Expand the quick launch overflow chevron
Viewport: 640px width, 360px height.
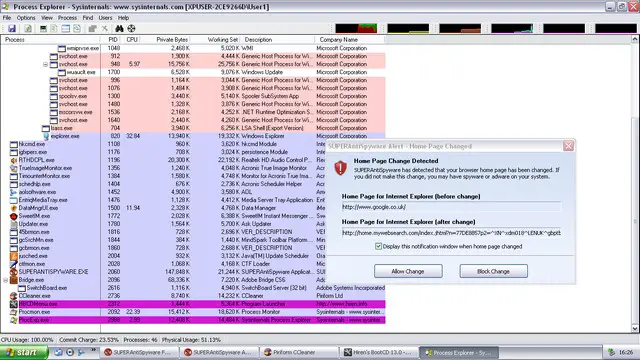93,350
